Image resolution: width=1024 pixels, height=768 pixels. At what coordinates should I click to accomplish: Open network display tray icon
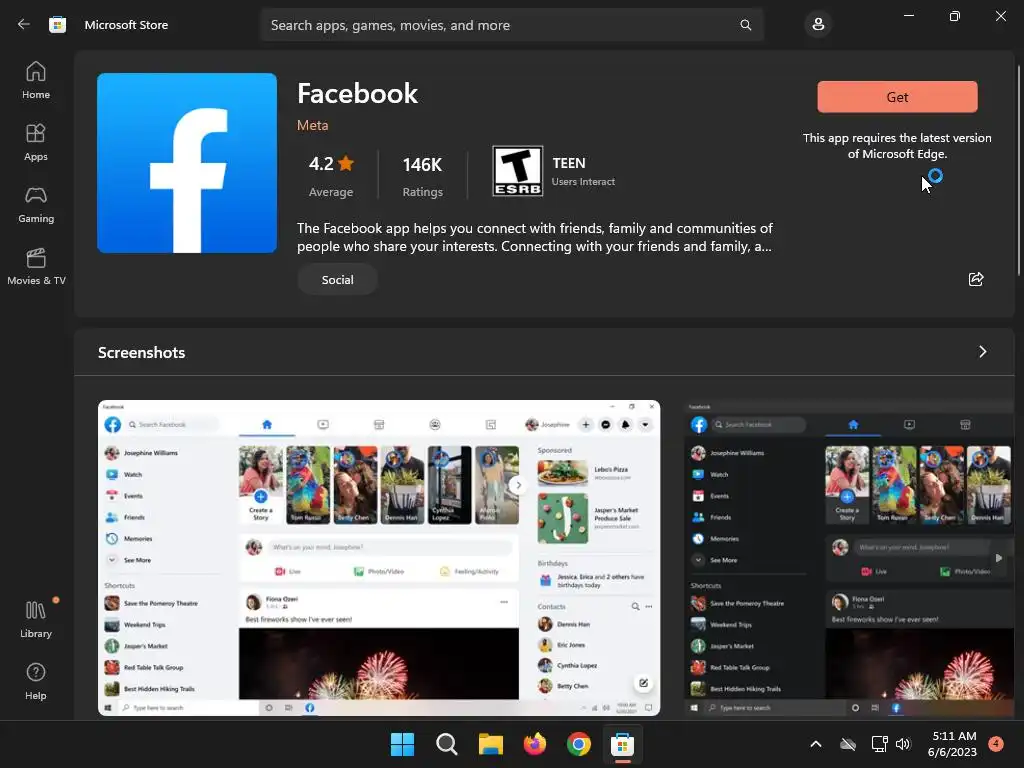point(879,744)
